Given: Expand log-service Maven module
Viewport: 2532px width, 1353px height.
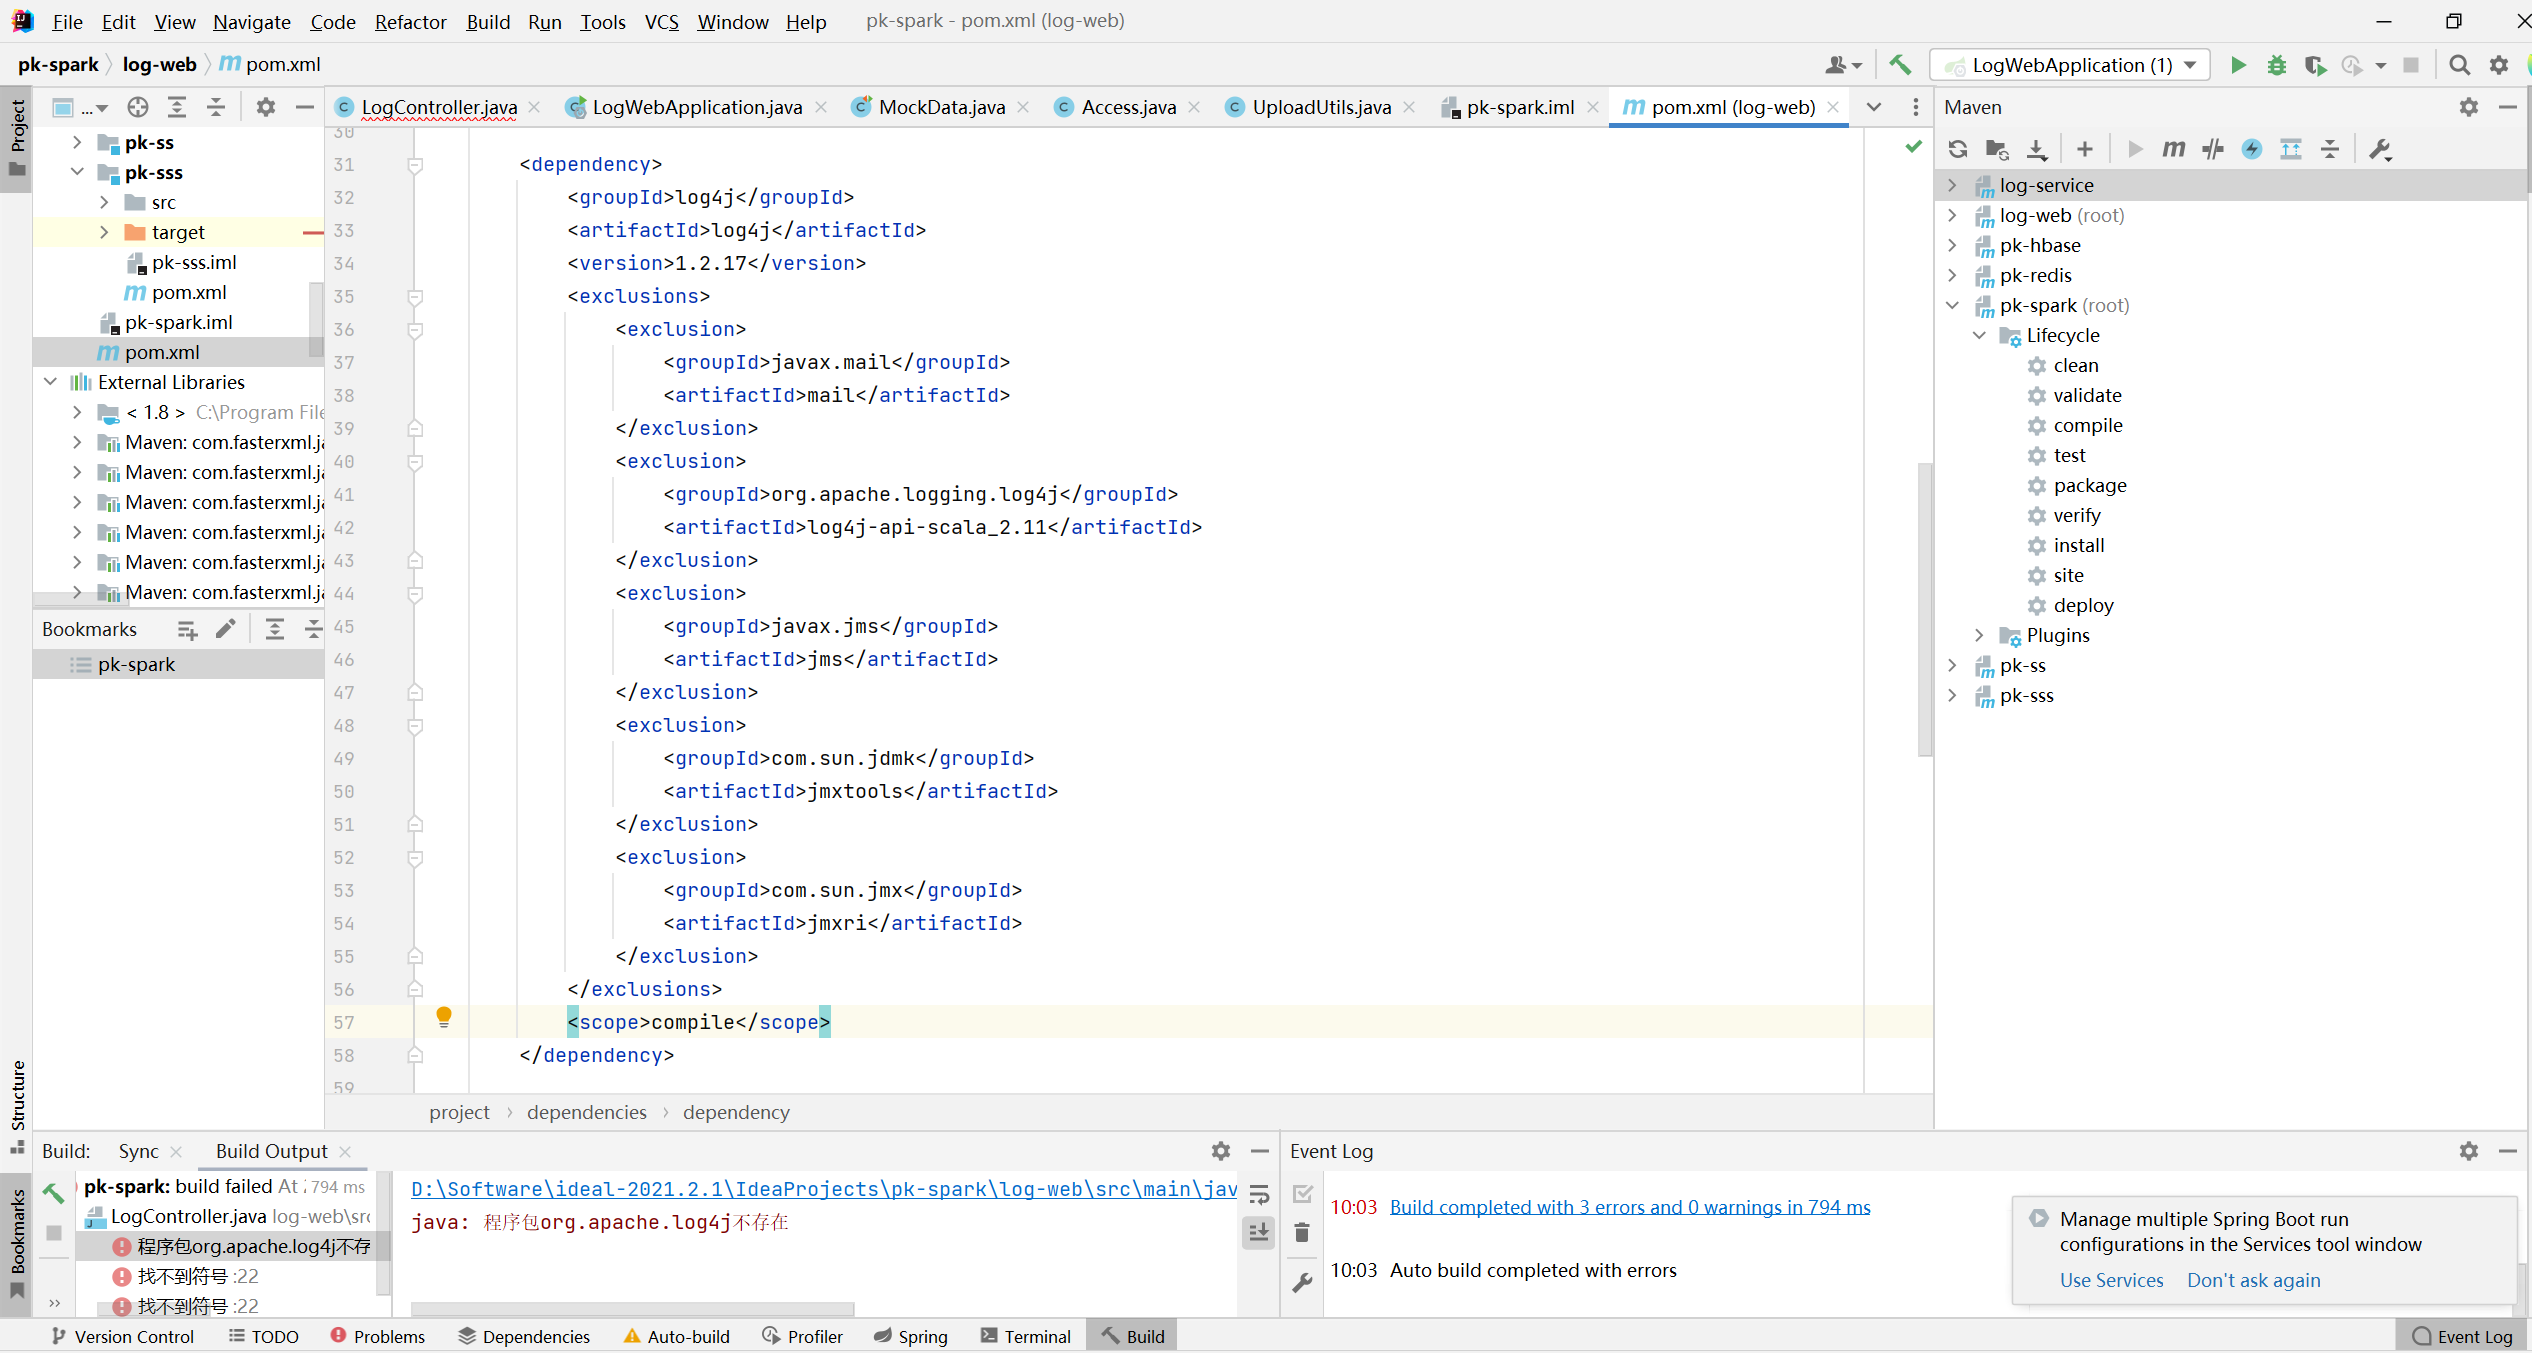Looking at the screenshot, I should [1952, 185].
